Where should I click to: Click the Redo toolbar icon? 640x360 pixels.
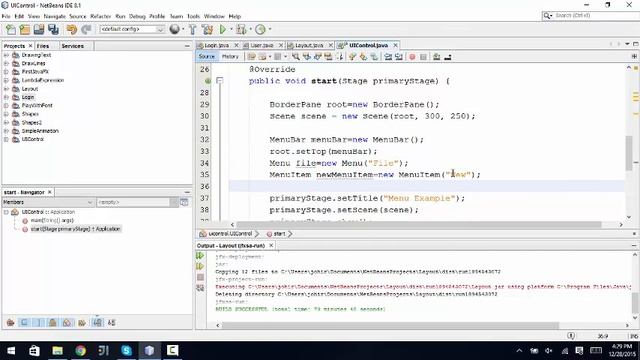(86, 29)
